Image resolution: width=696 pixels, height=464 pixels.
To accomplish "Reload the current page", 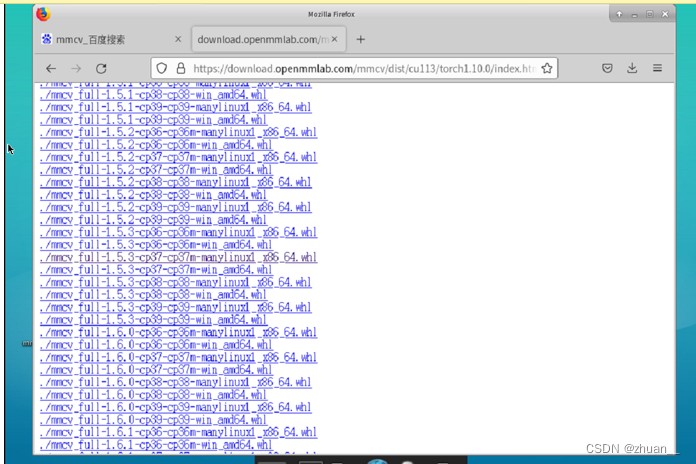I will [x=101, y=68].
